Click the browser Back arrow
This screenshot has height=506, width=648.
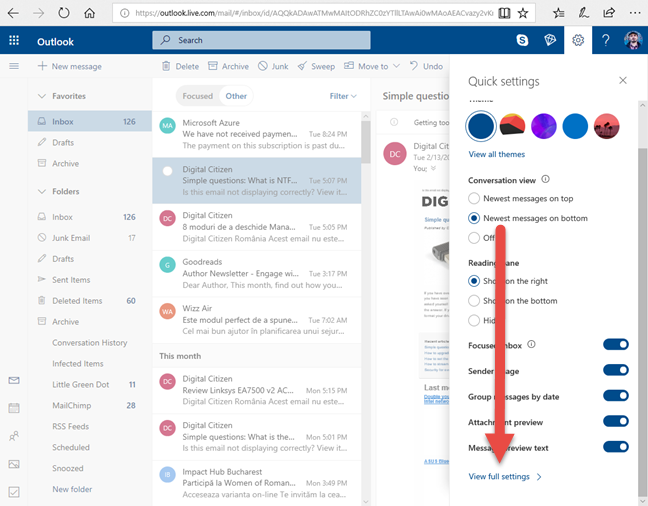pos(13,13)
